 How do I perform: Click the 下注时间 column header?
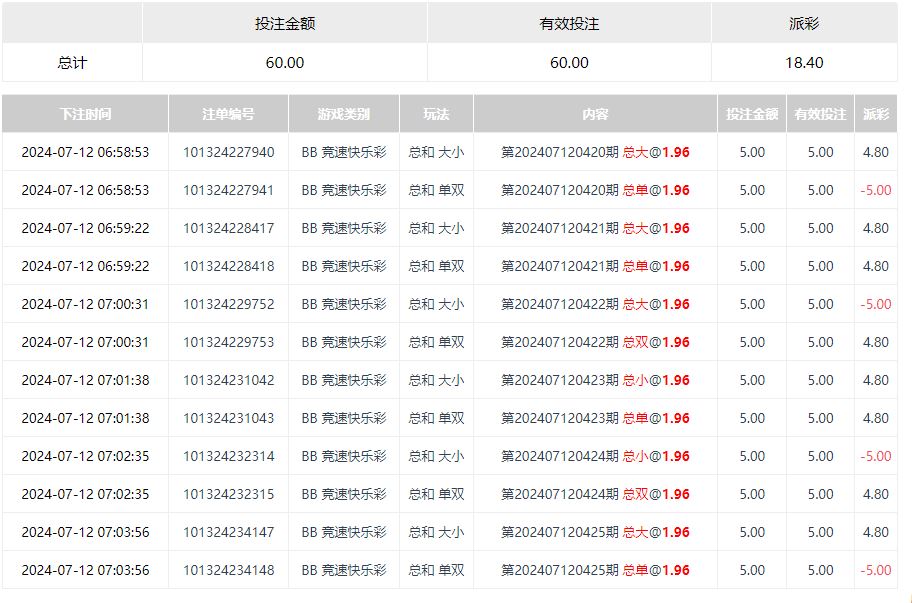85,114
